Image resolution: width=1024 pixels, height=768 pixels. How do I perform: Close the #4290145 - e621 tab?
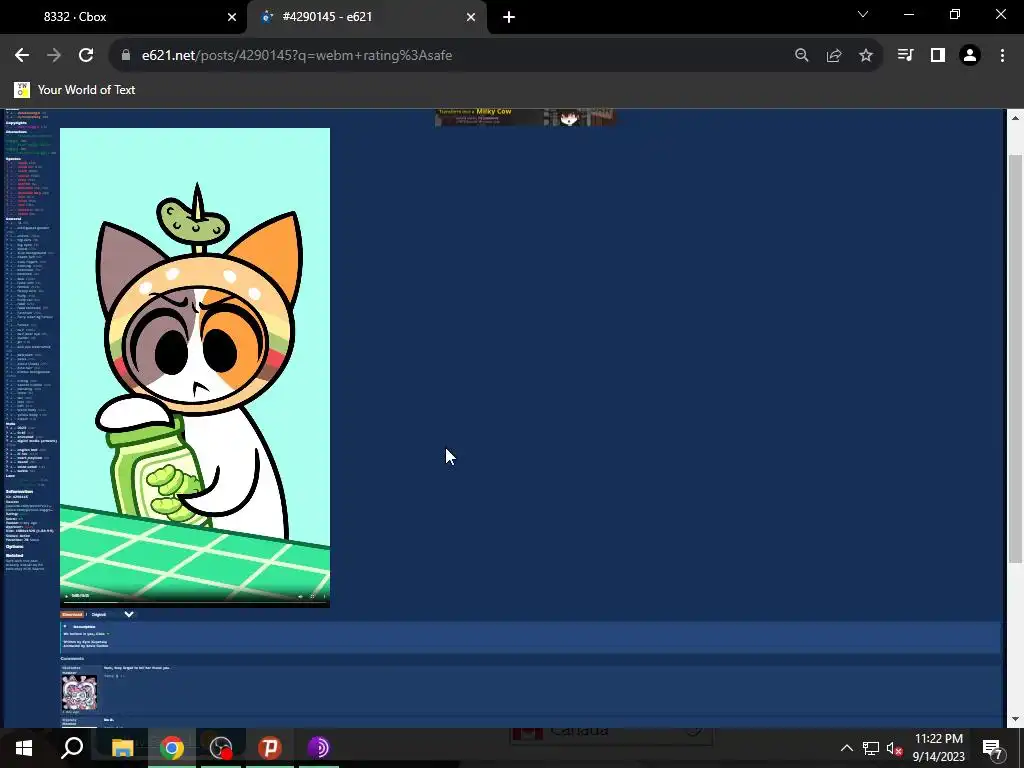click(471, 18)
